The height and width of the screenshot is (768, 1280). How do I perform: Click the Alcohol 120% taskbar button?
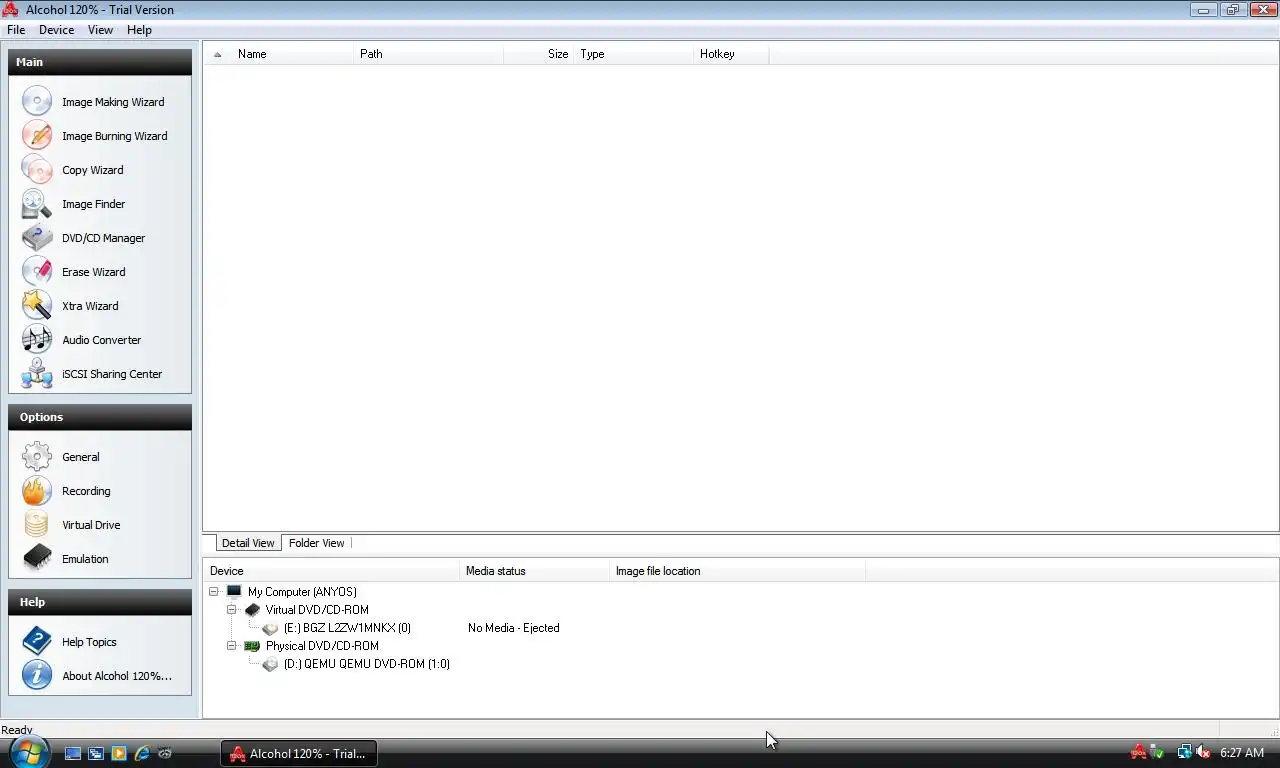299,753
